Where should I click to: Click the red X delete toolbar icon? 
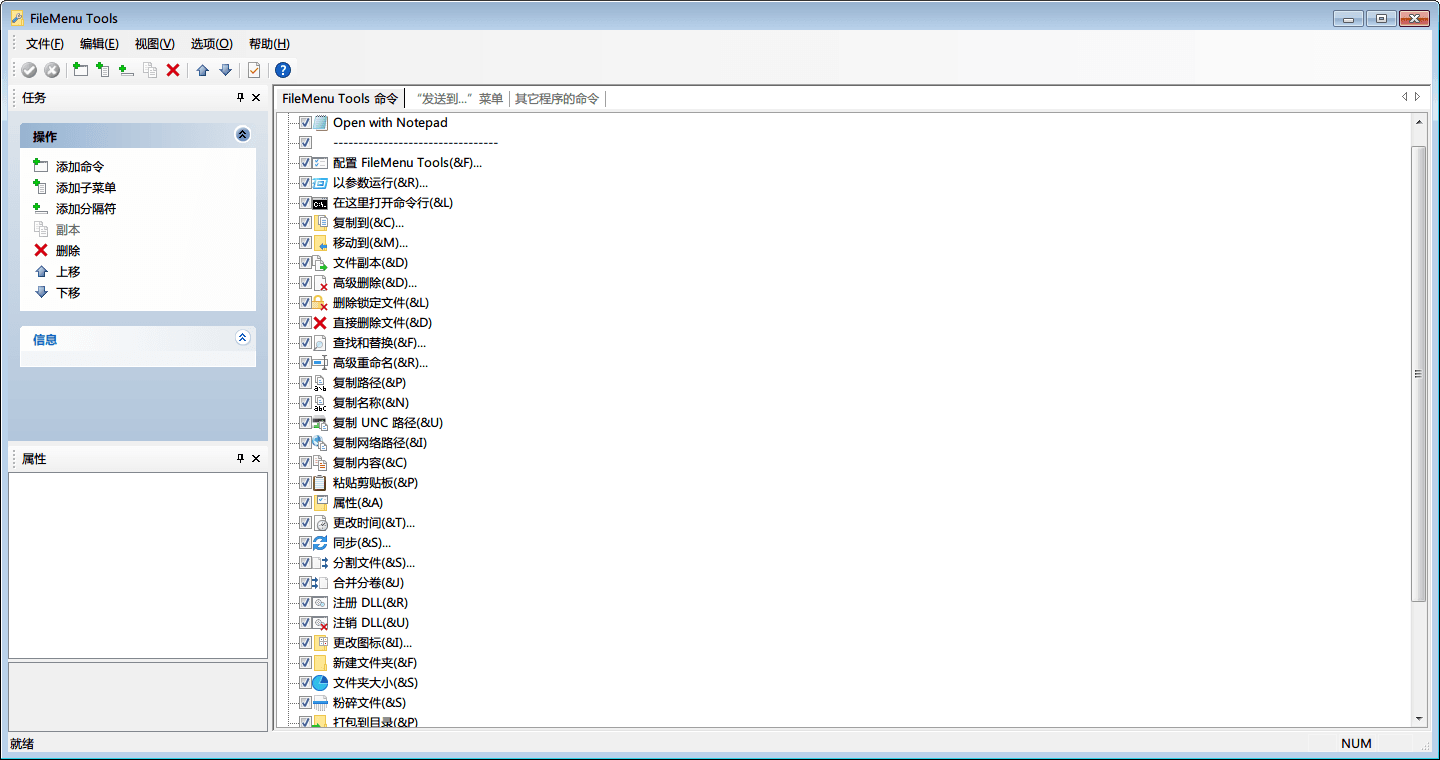click(173, 70)
